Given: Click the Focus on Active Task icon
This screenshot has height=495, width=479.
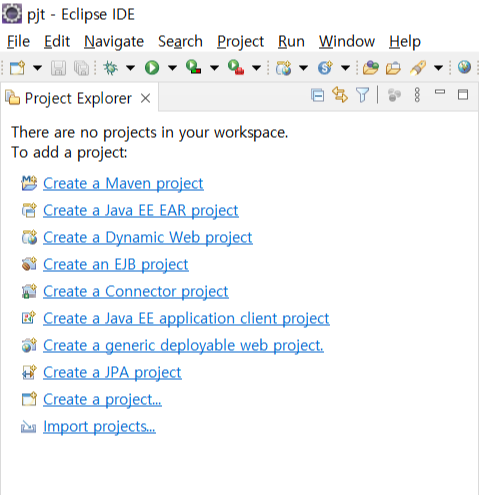Looking at the screenshot, I should (x=394, y=95).
